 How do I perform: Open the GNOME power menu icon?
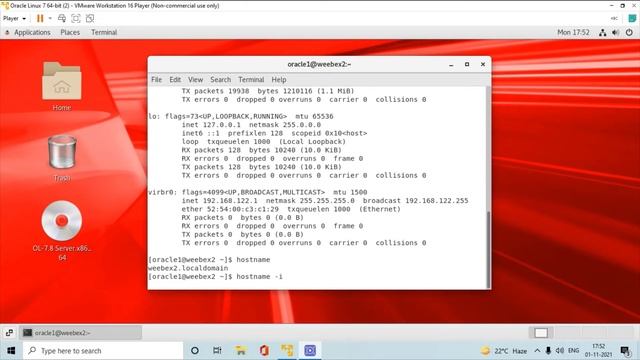click(x=629, y=33)
